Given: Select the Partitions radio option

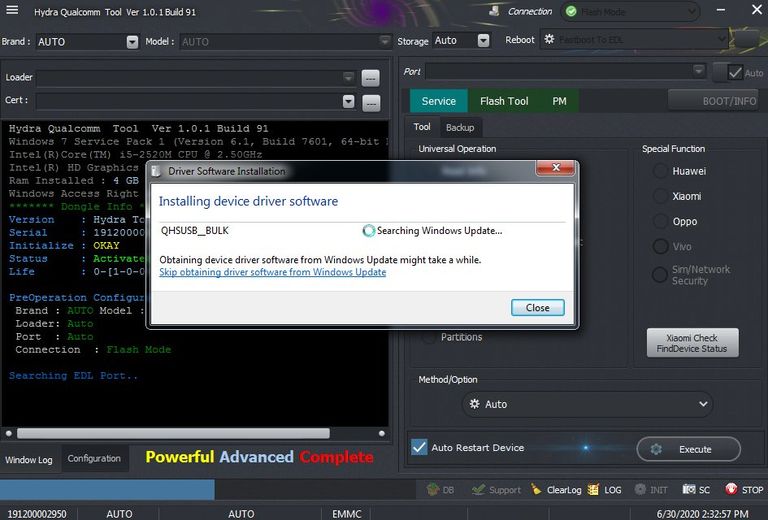Looking at the screenshot, I should [x=429, y=337].
